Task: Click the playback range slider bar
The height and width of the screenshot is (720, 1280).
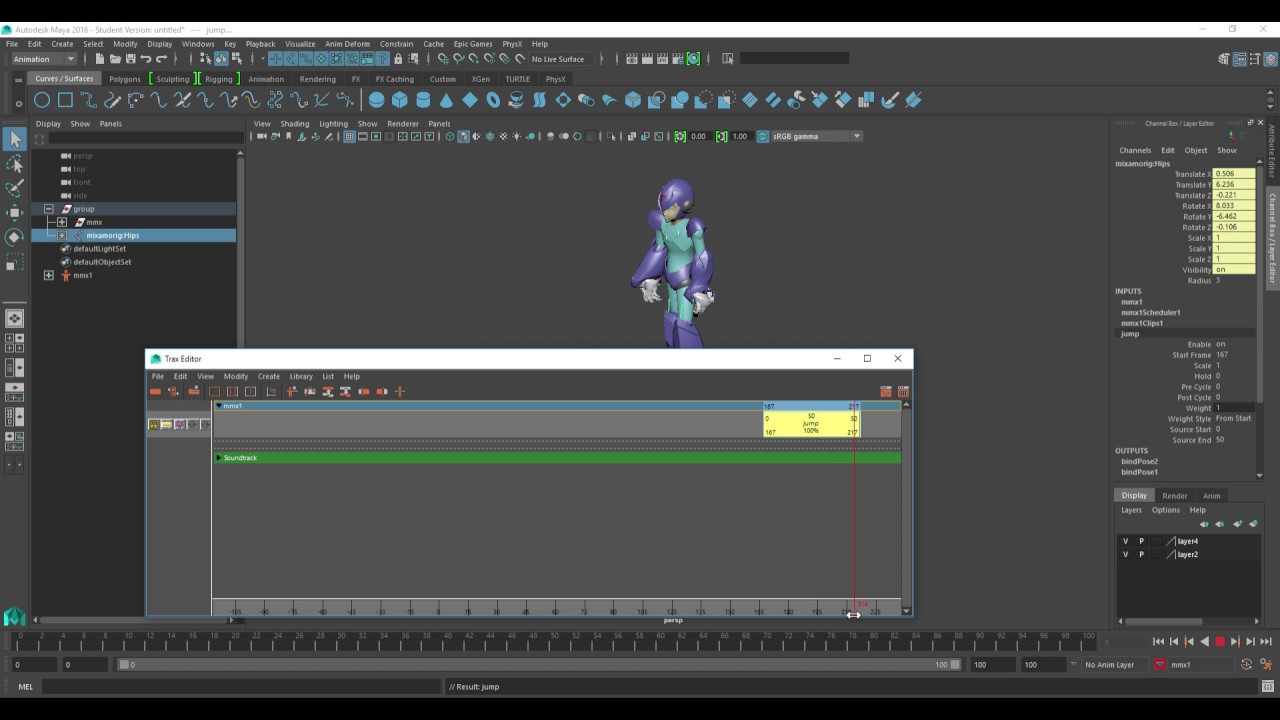Action: (x=540, y=664)
